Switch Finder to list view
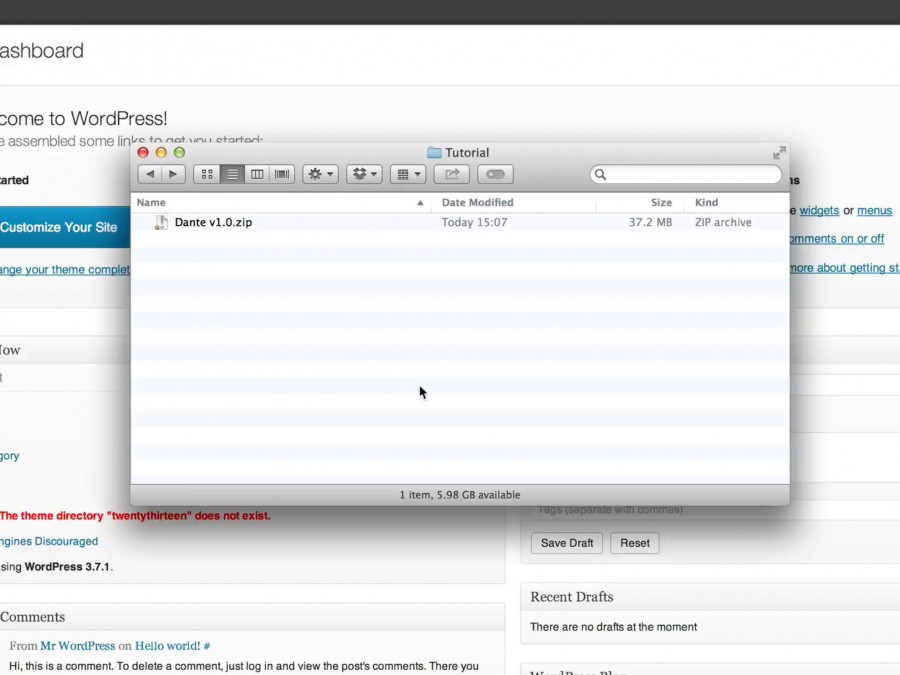 (x=232, y=174)
